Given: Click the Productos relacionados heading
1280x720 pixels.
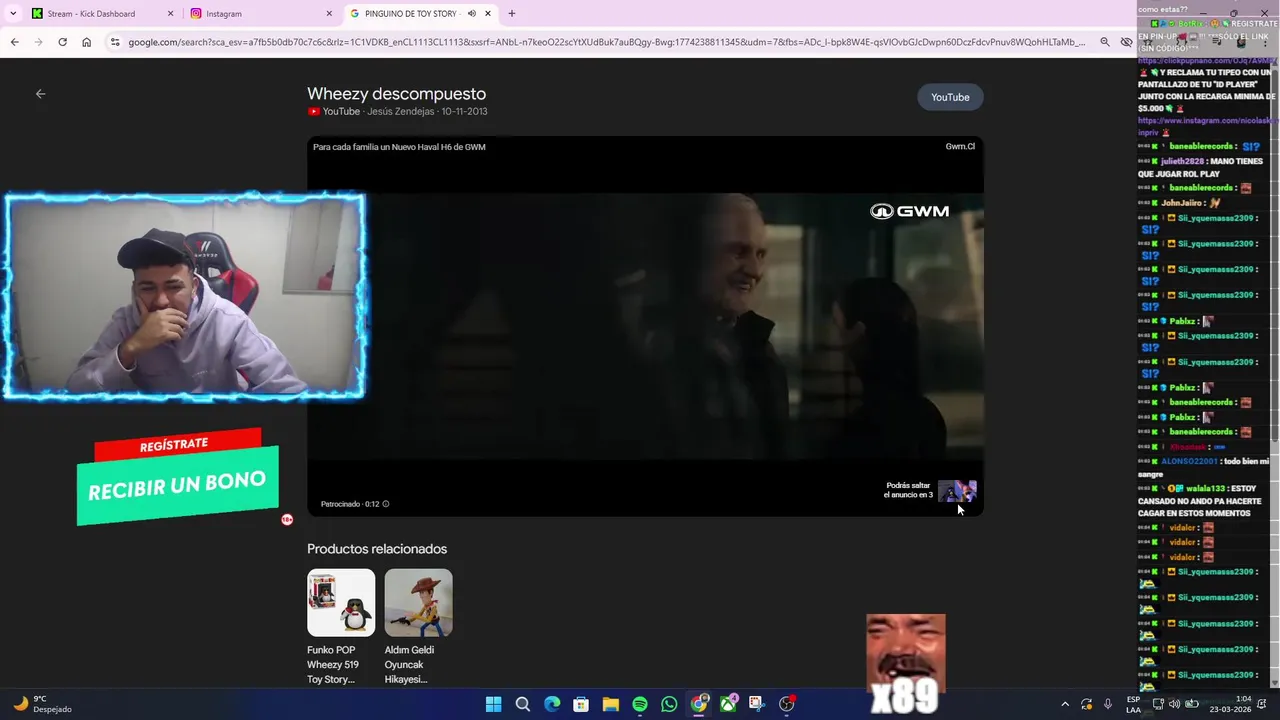Looking at the screenshot, I should coord(377,549).
